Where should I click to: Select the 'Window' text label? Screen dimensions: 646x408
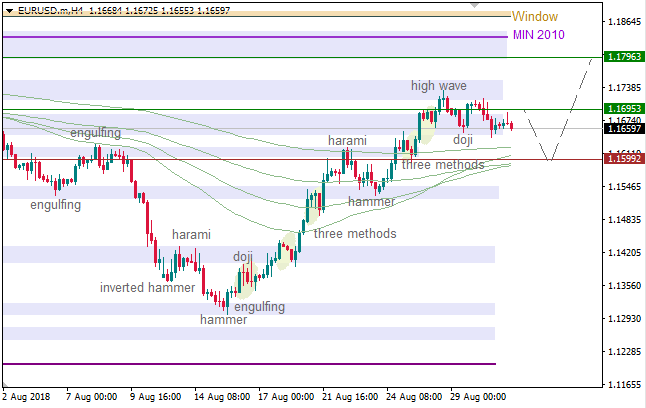click(534, 17)
